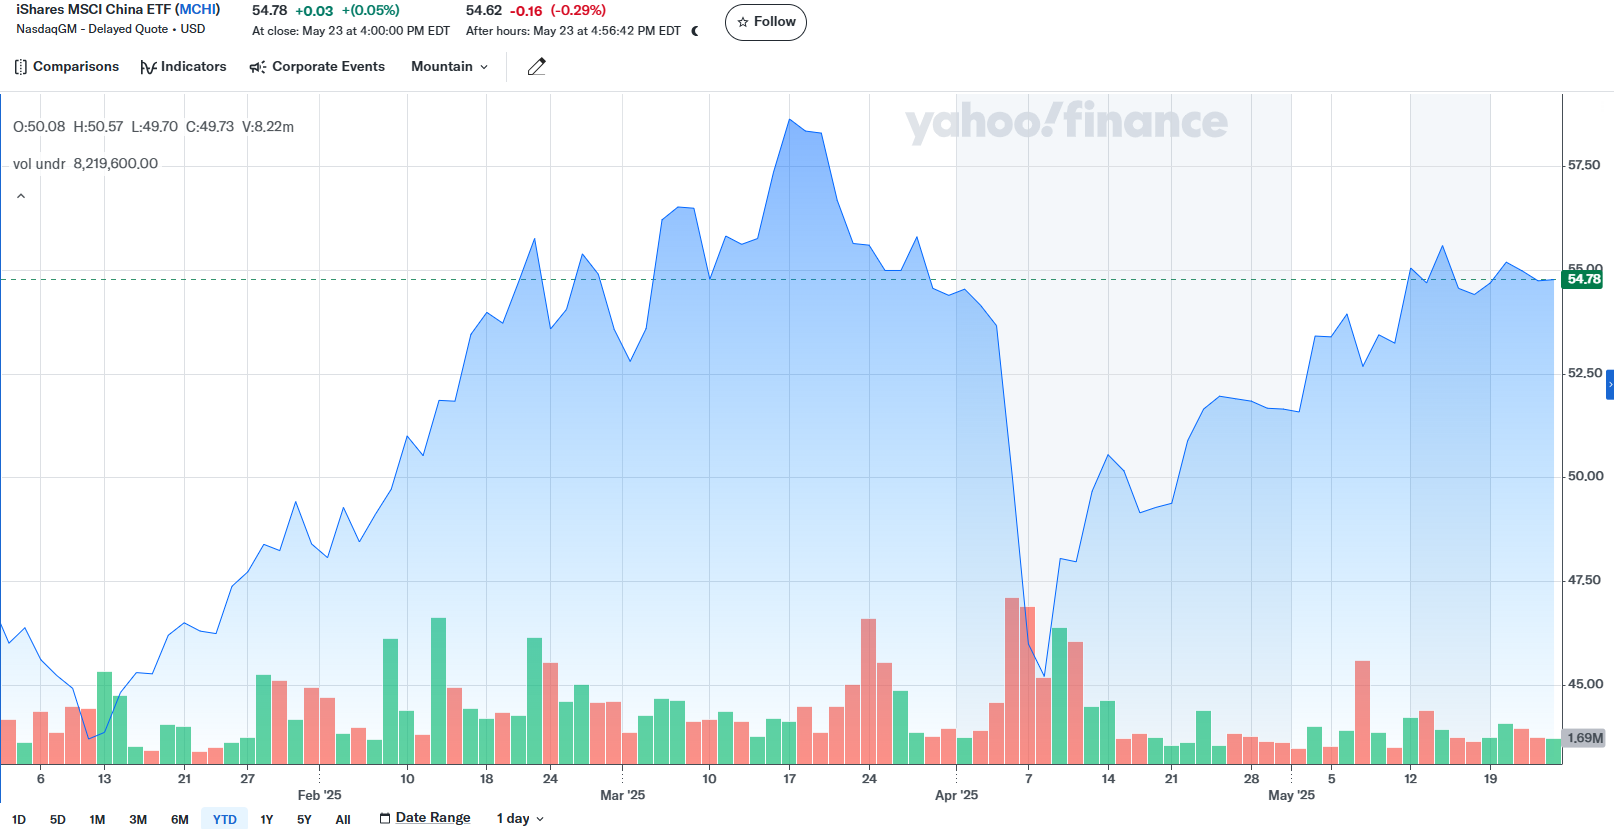Click the calendar icon beside Date Range
Image resolution: width=1614 pixels, height=829 pixels.
coord(385,818)
